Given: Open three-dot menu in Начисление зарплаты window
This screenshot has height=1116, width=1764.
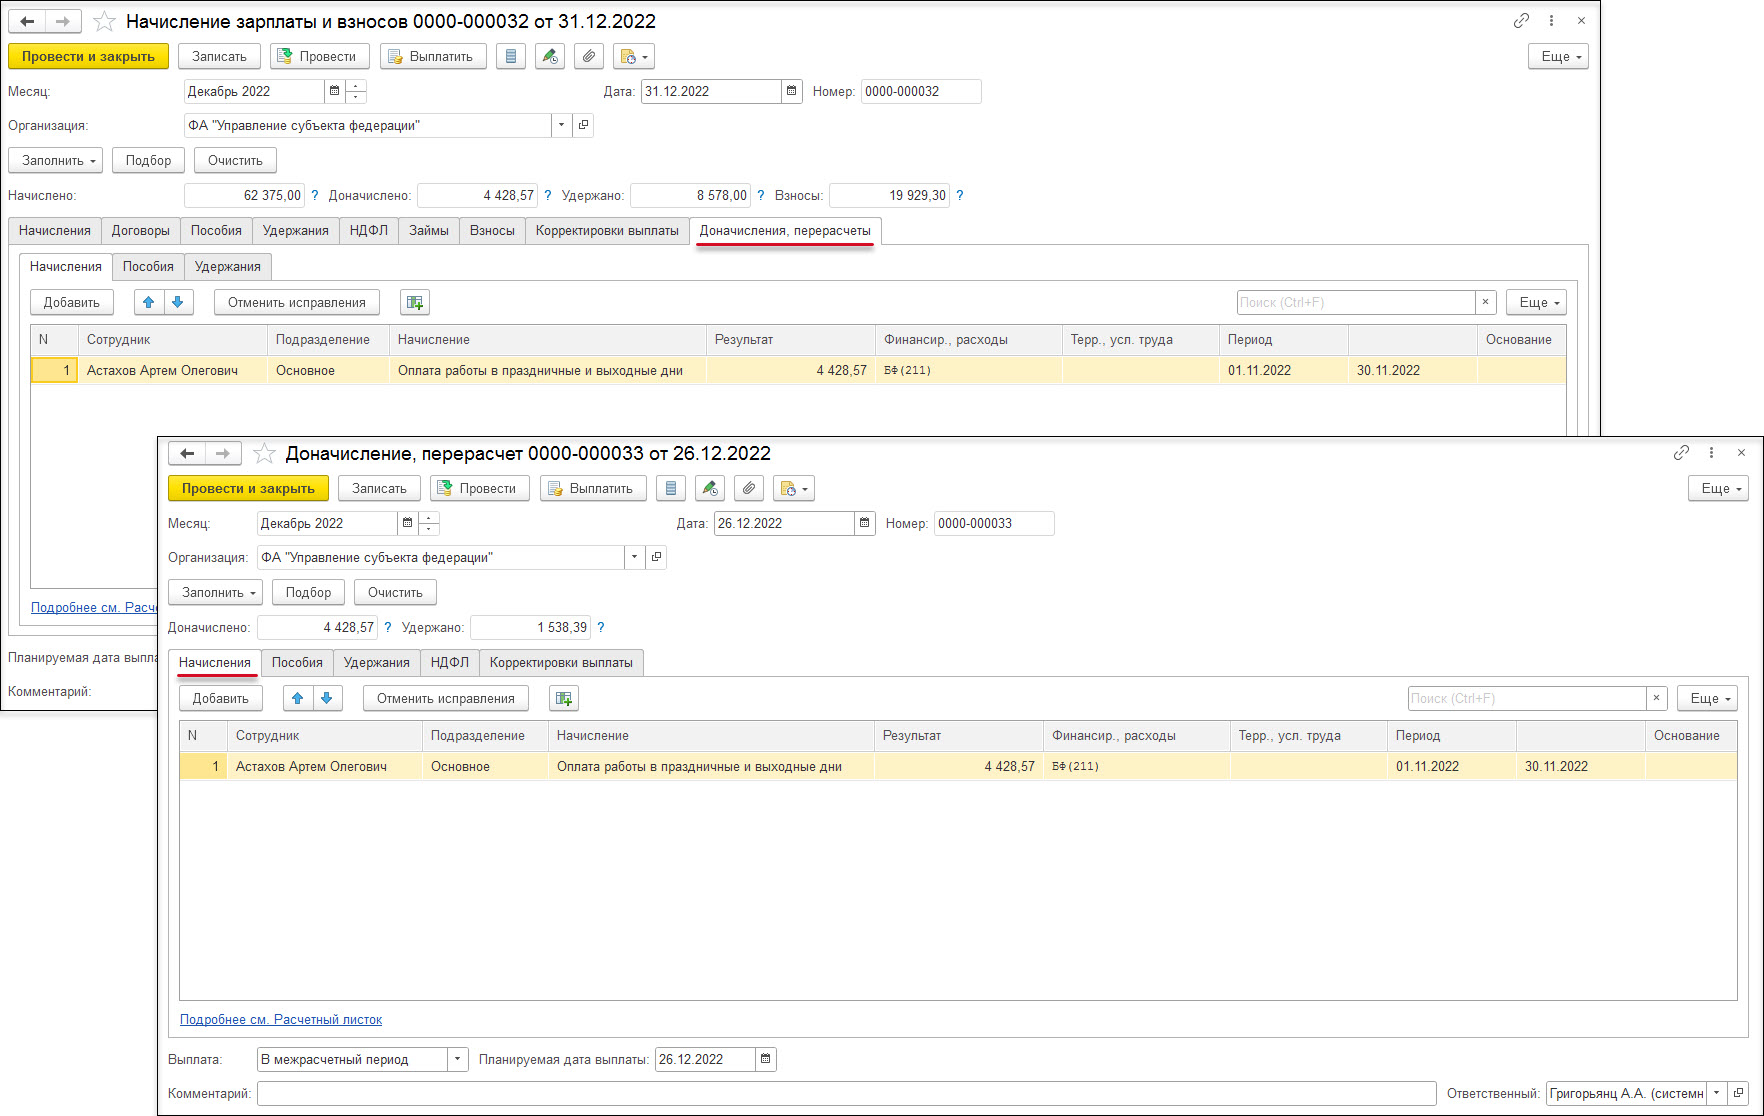Looking at the screenshot, I should point(1551,21).
